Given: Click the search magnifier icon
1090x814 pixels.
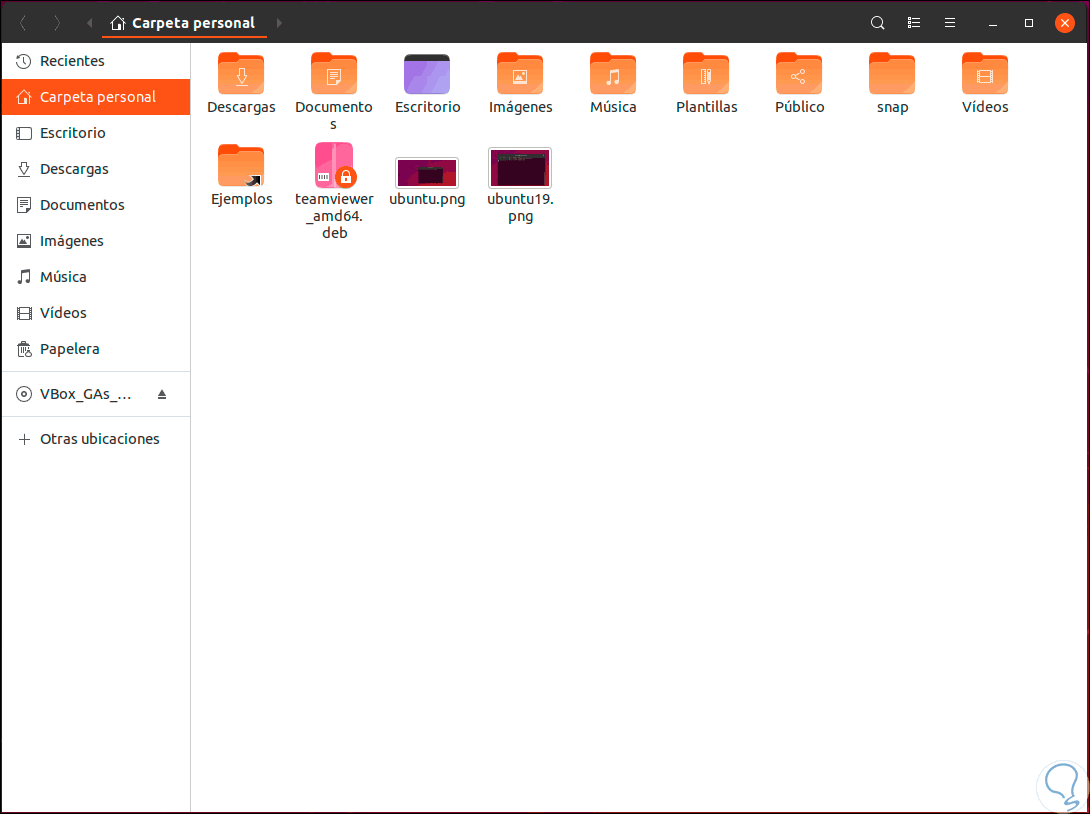Looking at the screenshot, I should tap(878, 23).
